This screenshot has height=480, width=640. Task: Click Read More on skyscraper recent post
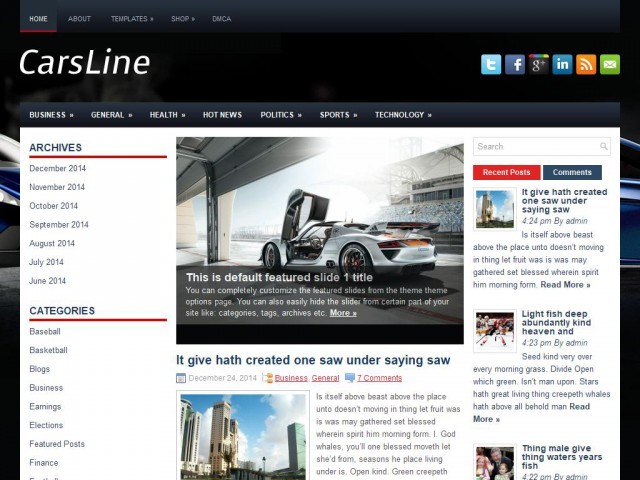pos(565,285)
